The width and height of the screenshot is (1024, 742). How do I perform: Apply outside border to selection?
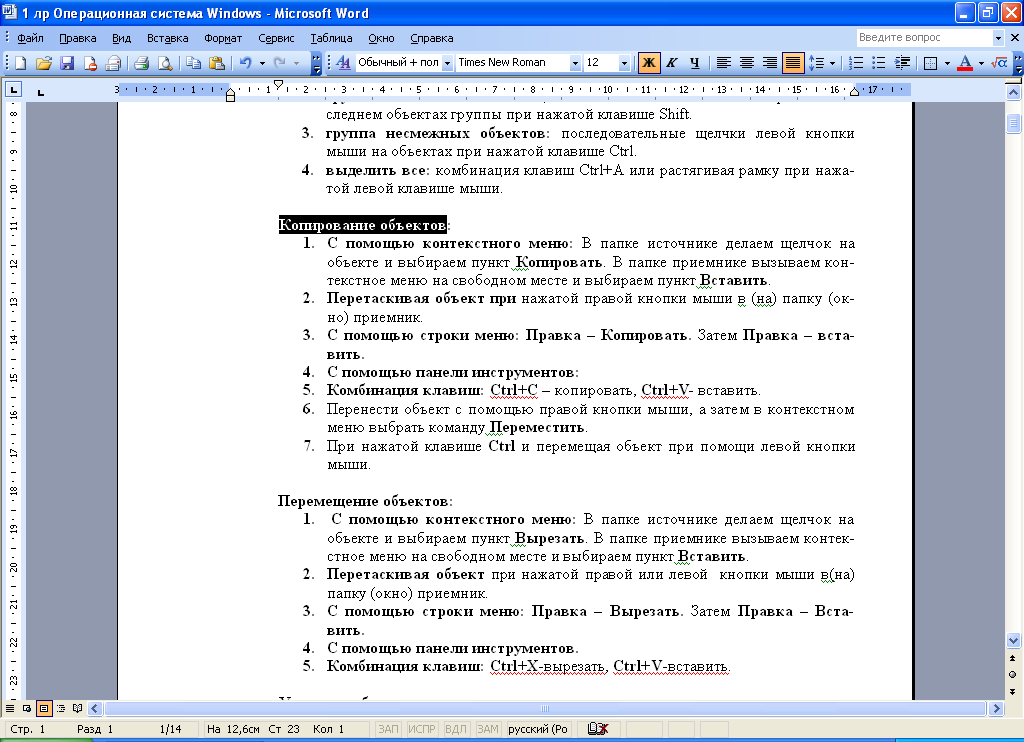click(931, 63)
